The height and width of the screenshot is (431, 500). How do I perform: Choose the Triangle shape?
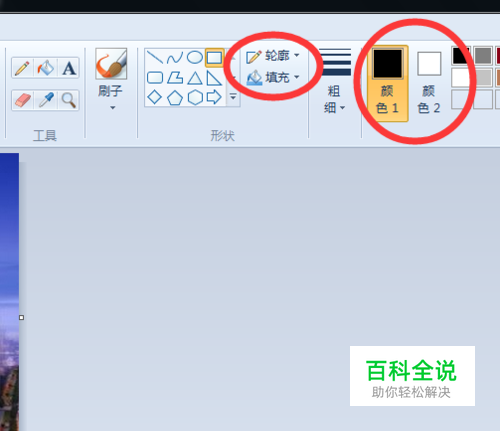[x=195, y=79]
